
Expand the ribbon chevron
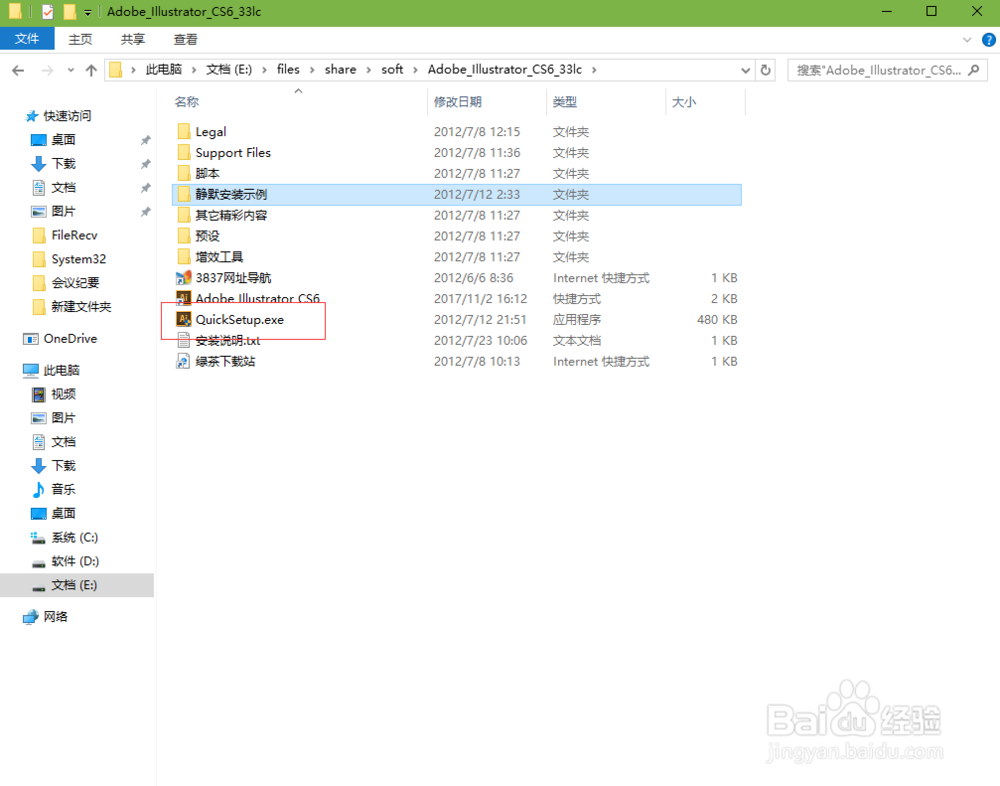click(x=967, y=40)
